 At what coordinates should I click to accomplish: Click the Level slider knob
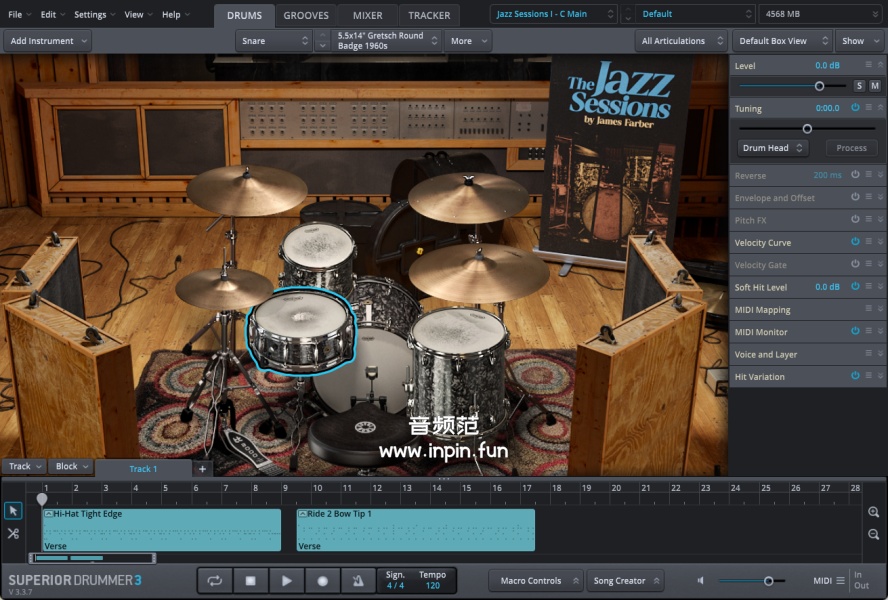tap(819, 86)
